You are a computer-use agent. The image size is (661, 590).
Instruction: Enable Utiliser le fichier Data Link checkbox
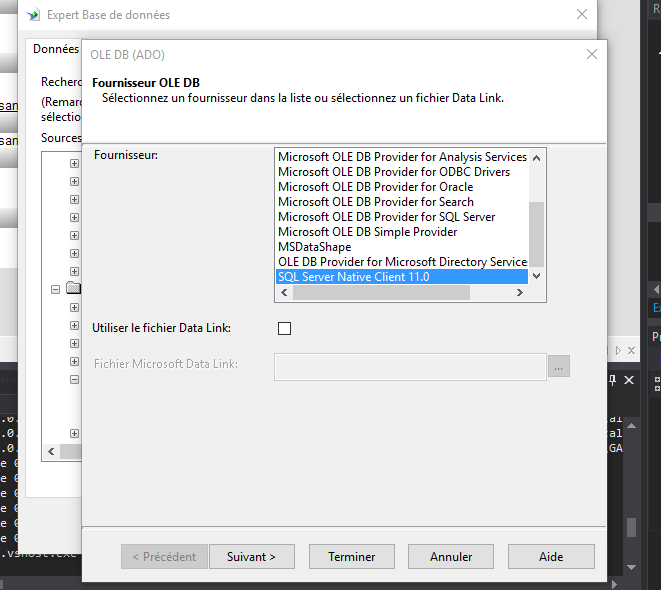click(285, 328)
